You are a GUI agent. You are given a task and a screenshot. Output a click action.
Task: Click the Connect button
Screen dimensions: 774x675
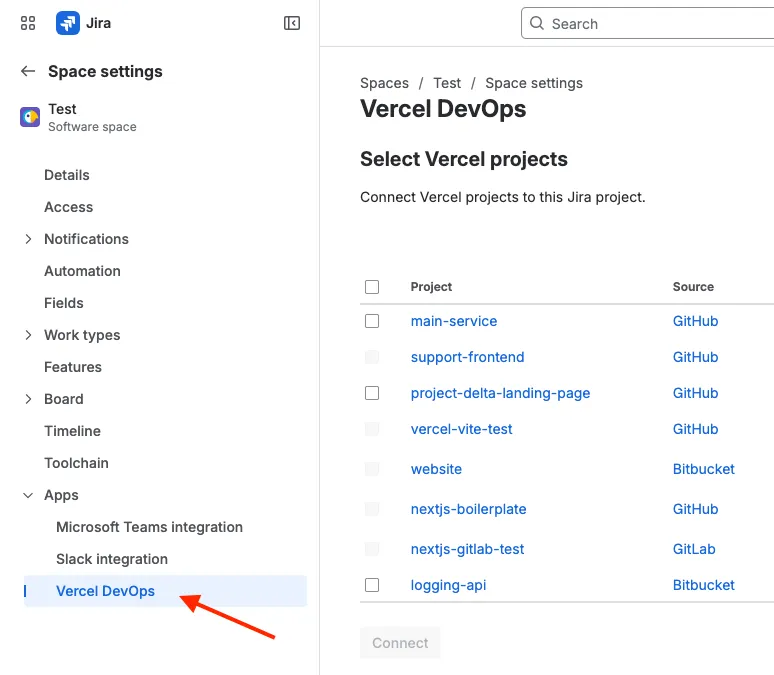(x=400, y=643)
